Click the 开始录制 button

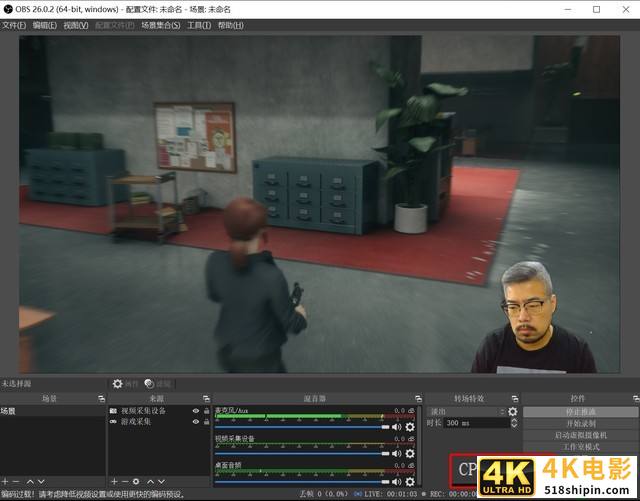578,423
